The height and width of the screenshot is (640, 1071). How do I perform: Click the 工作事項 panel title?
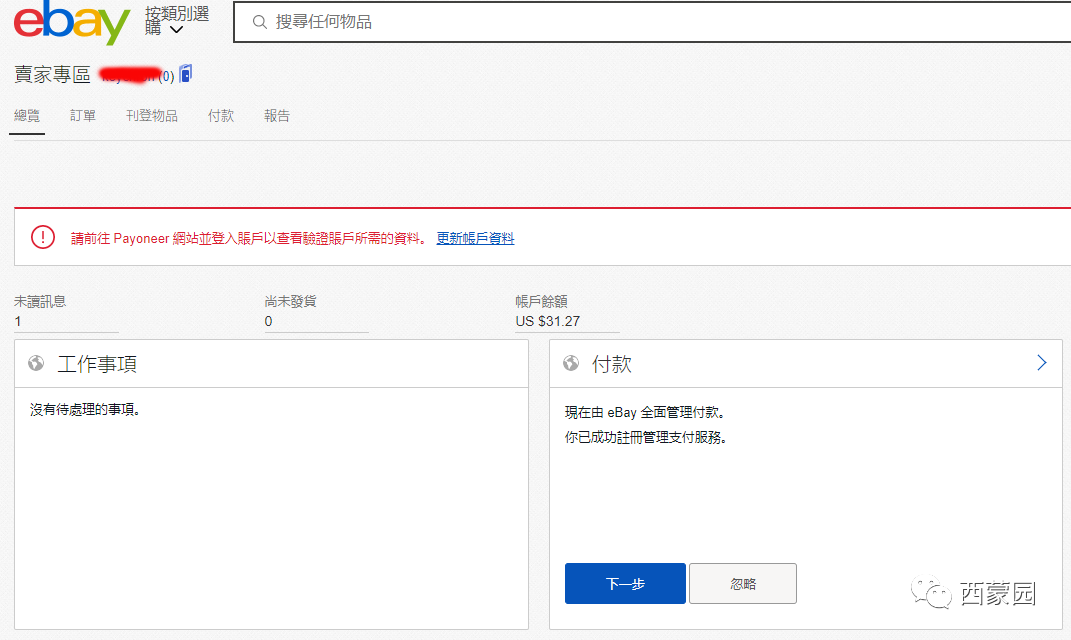tap(97, 364)
